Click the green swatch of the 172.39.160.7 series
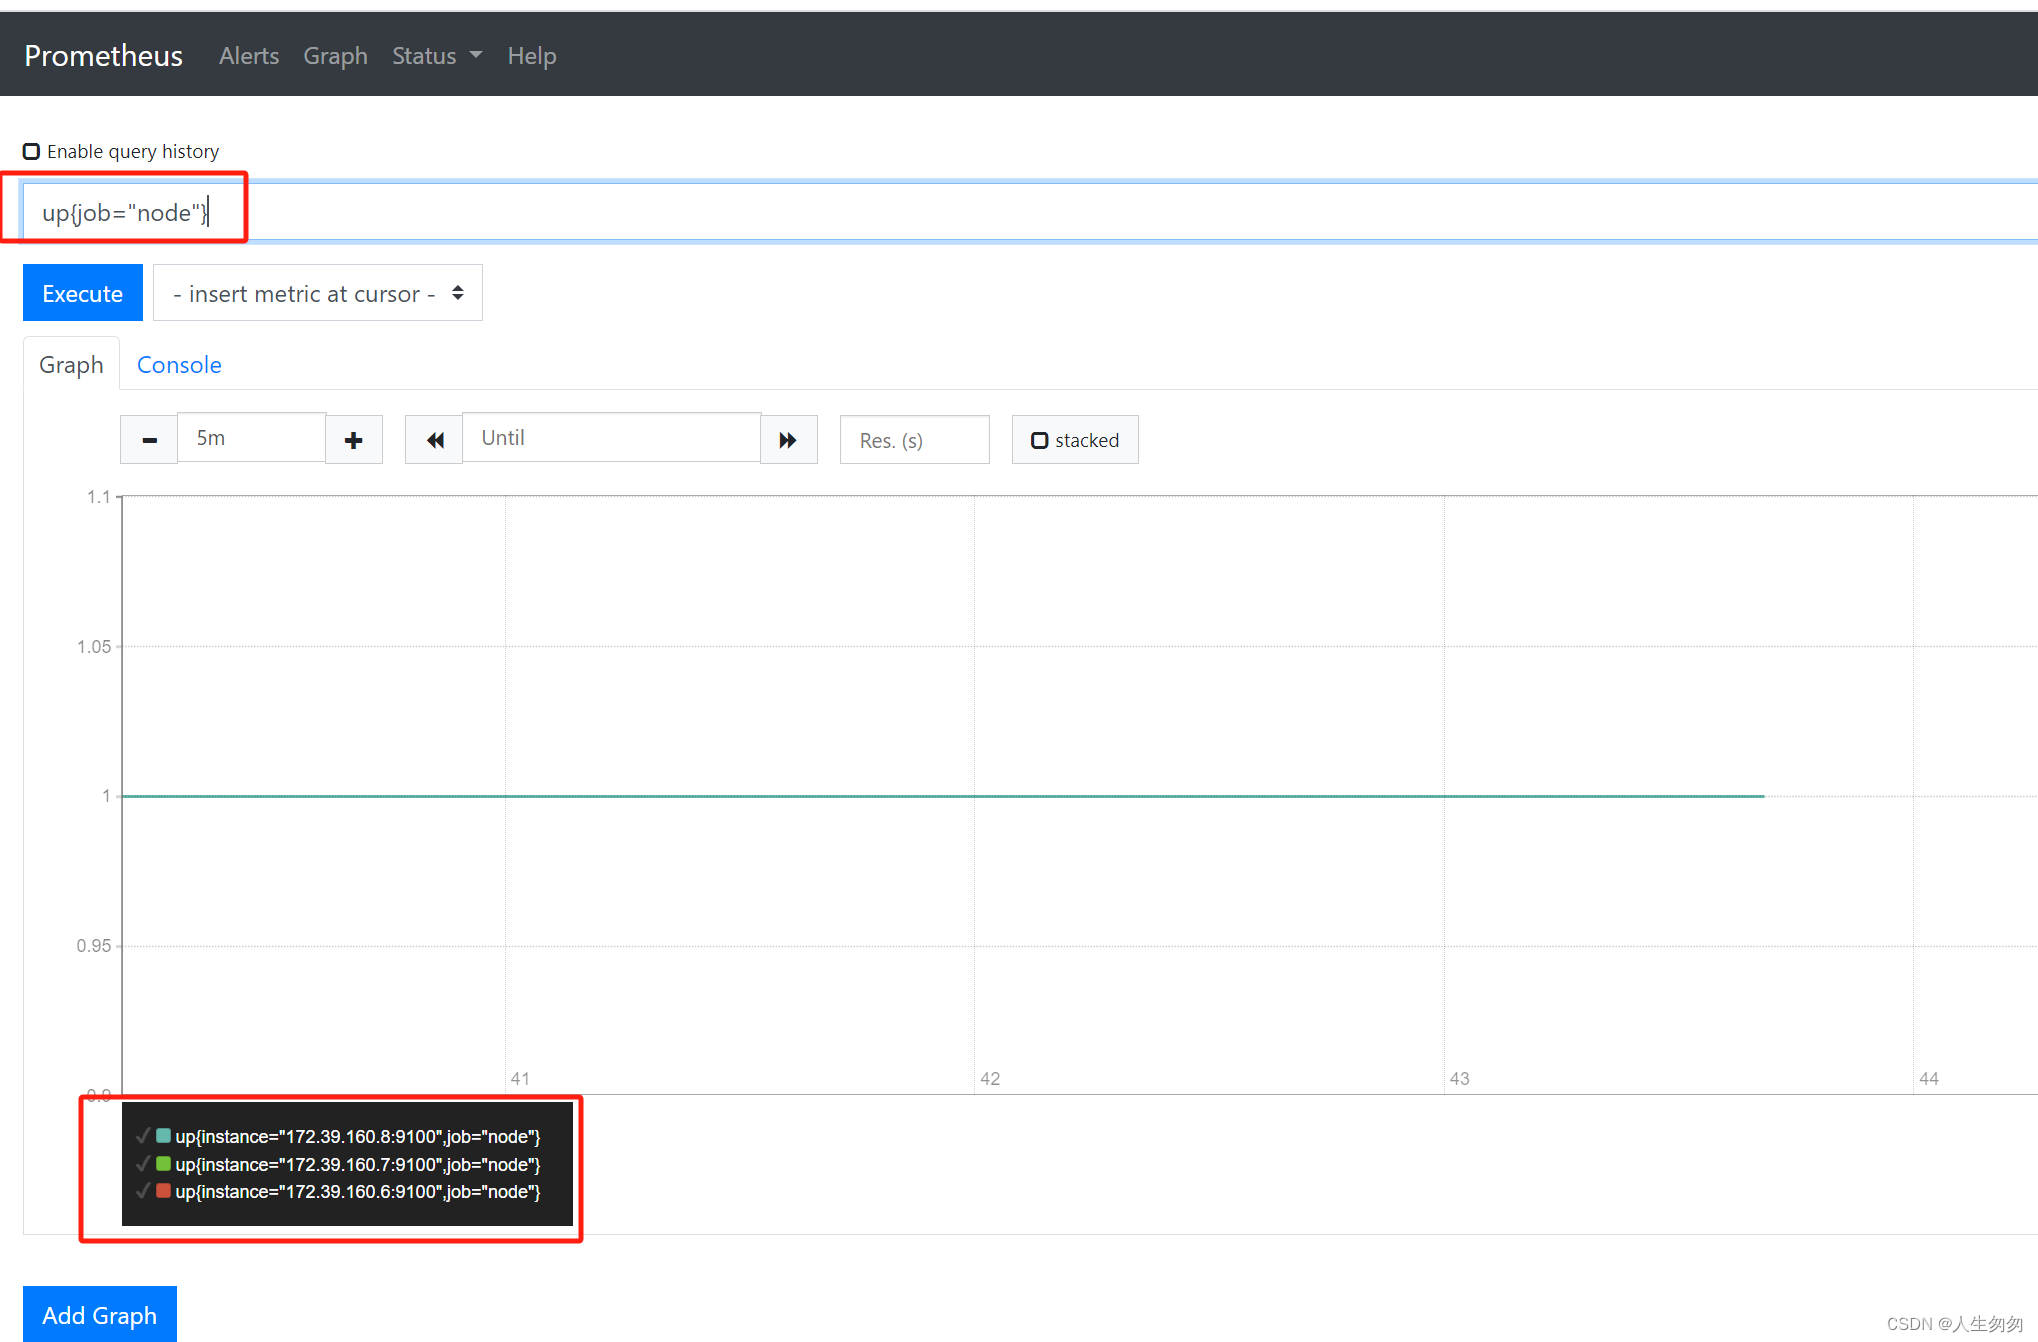Viewport: 2038px width, 1342px height. tap(163, 1164)
